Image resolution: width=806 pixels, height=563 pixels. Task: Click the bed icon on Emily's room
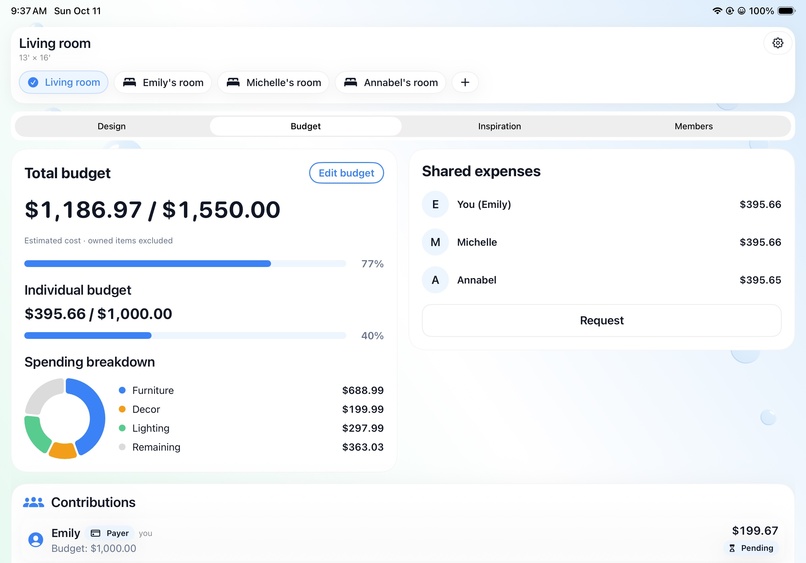(x=130, y=82)
